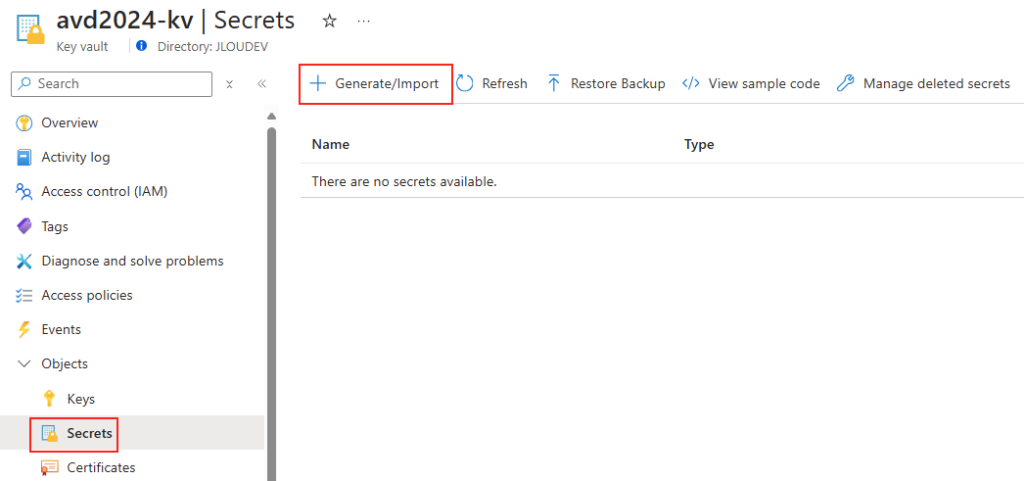Click View sample code

[x=751, y=84]
